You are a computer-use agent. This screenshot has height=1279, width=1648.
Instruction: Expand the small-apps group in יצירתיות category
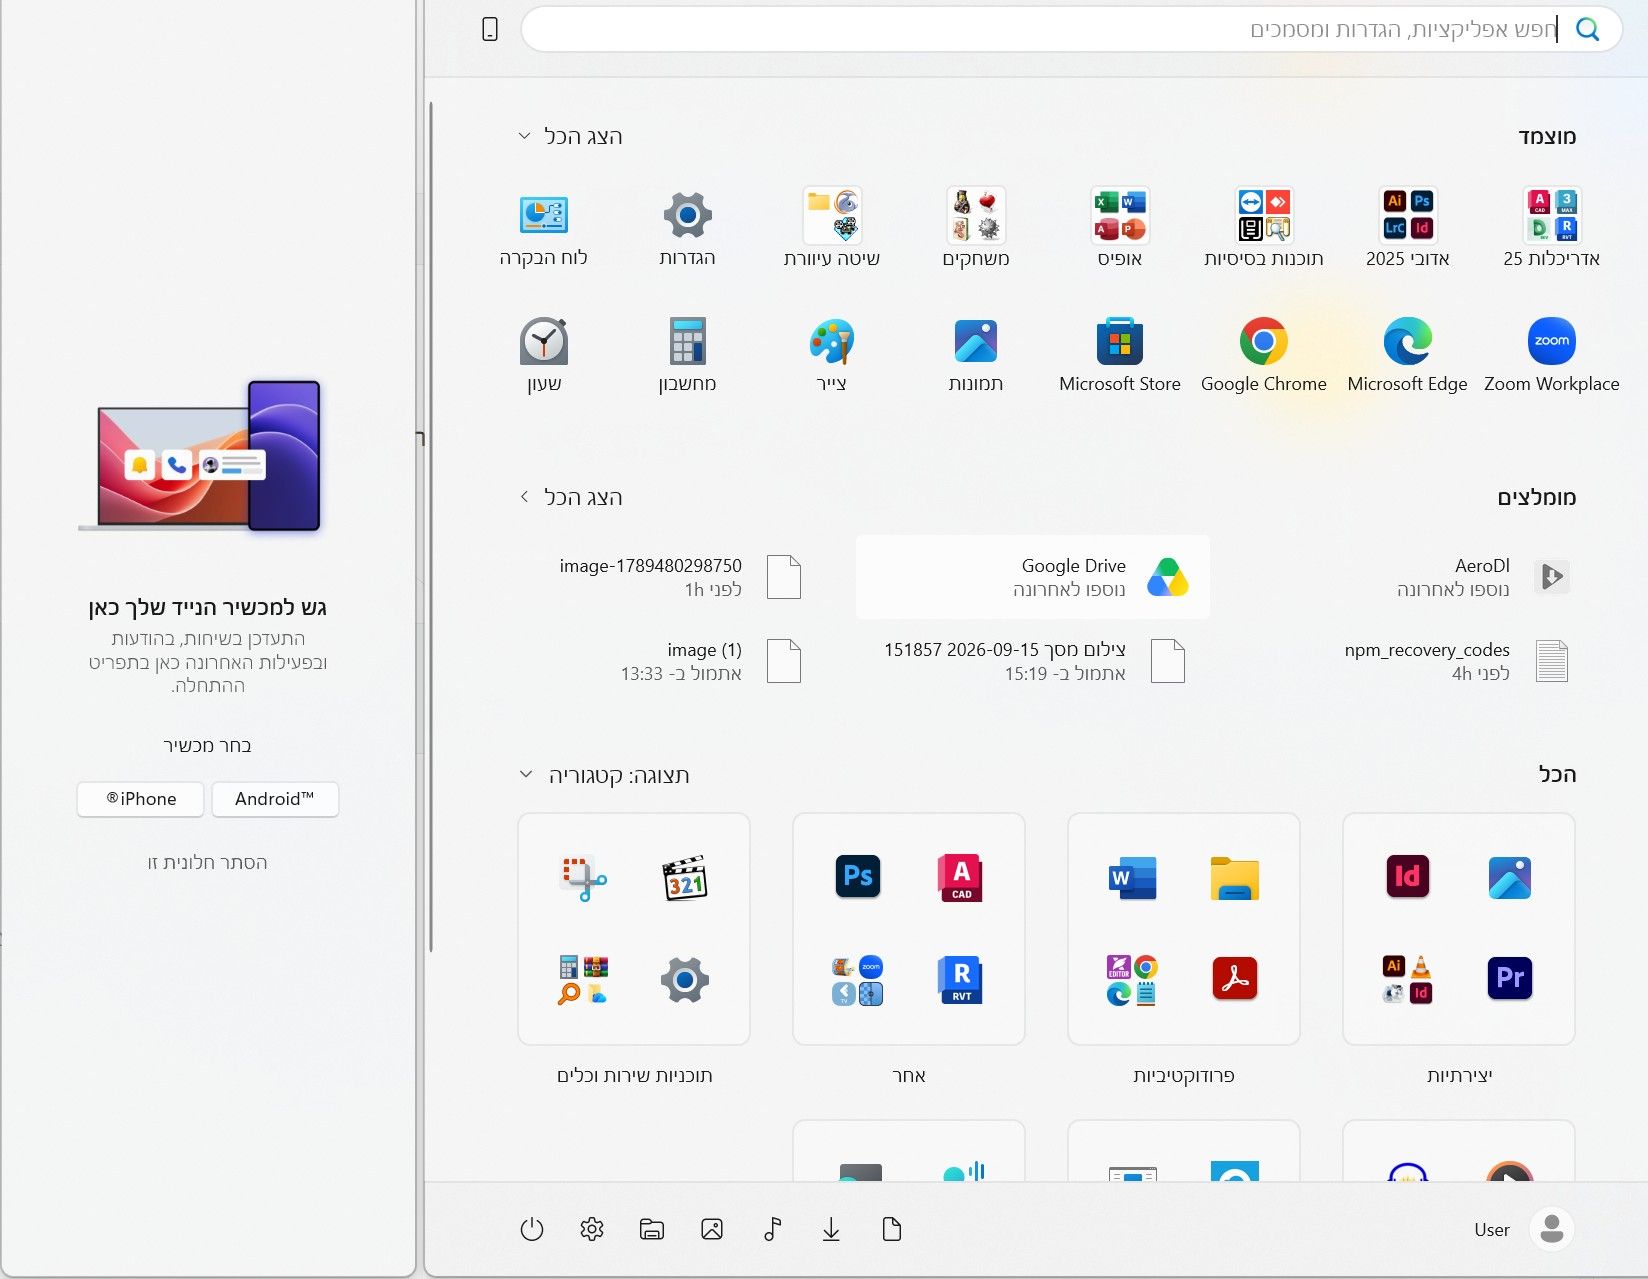coord(1407,979)
